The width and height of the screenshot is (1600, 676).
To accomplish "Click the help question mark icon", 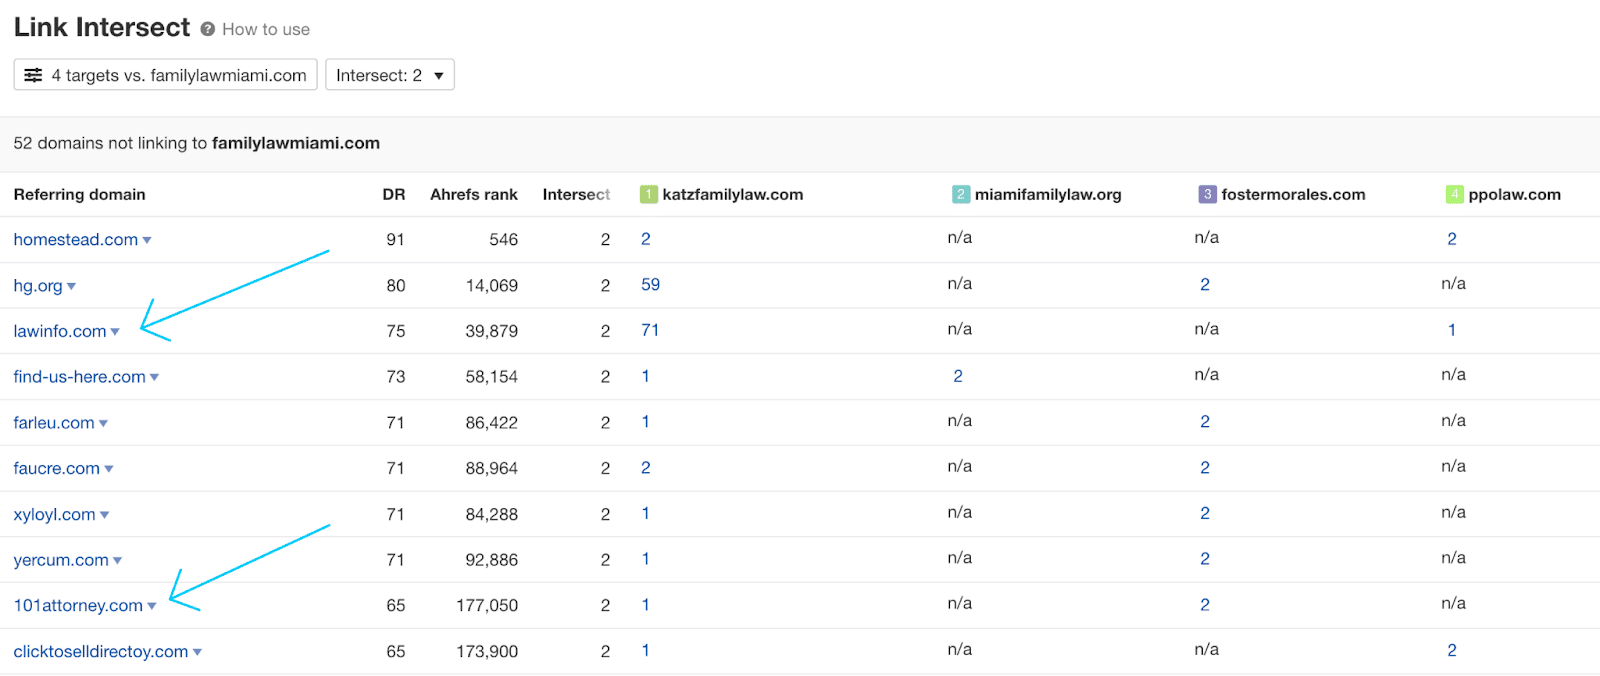I will pos(208,29).
